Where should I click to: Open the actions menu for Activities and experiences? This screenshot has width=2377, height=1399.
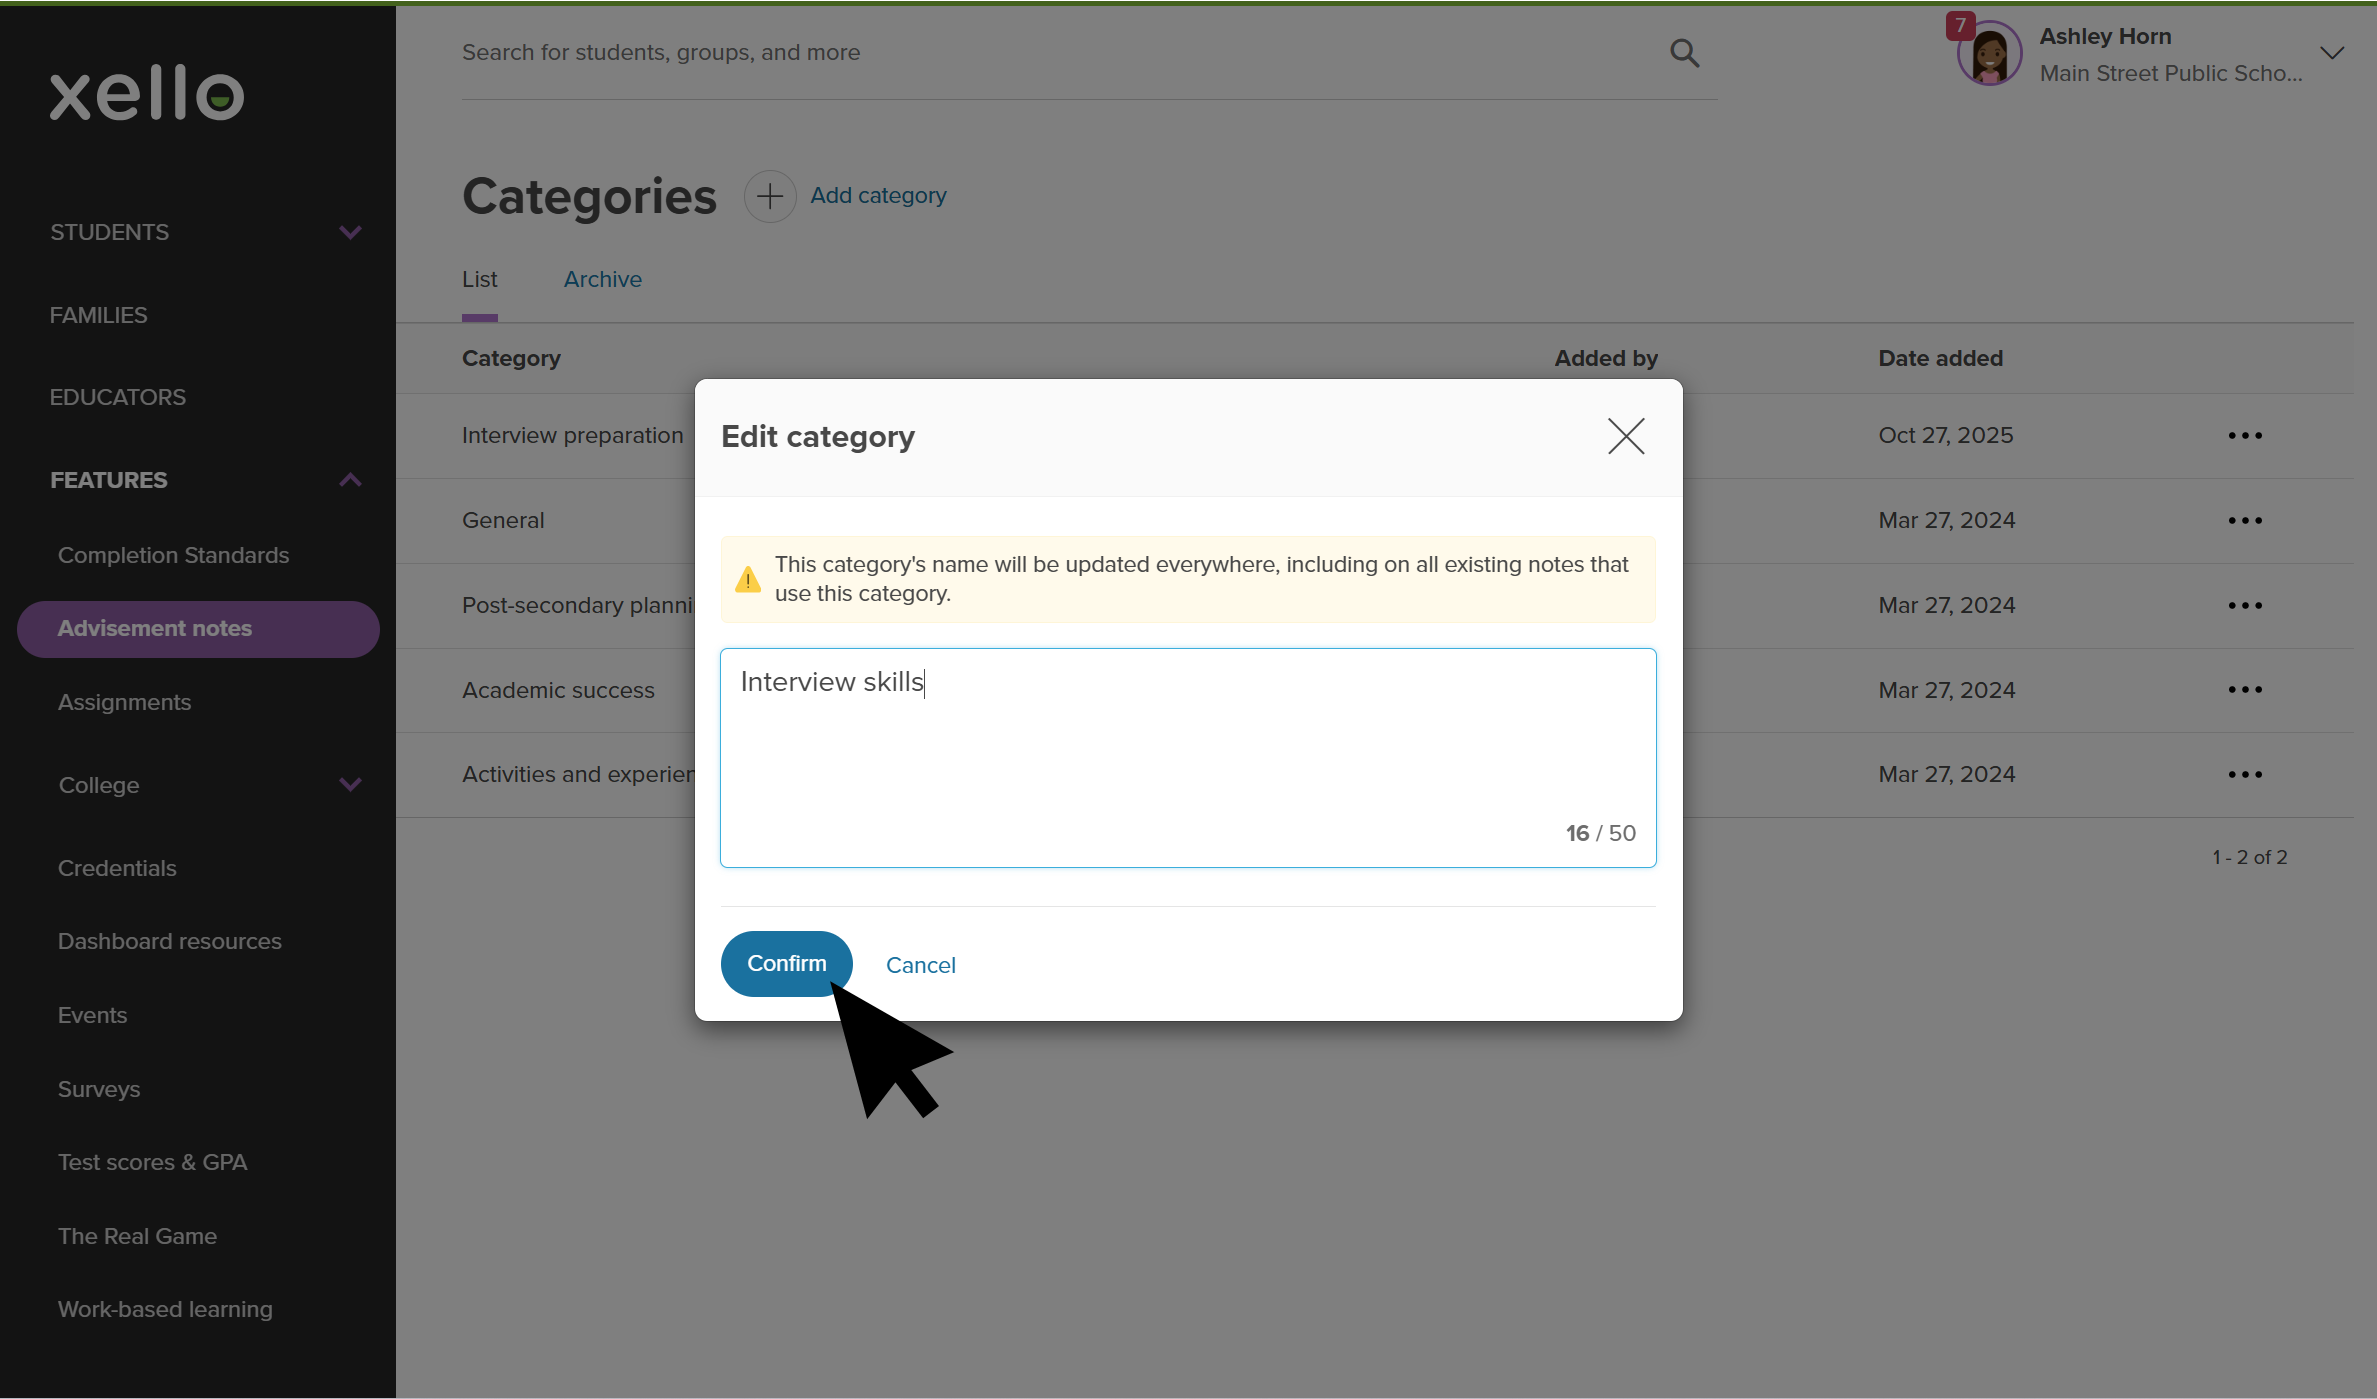click(2244, 774)
